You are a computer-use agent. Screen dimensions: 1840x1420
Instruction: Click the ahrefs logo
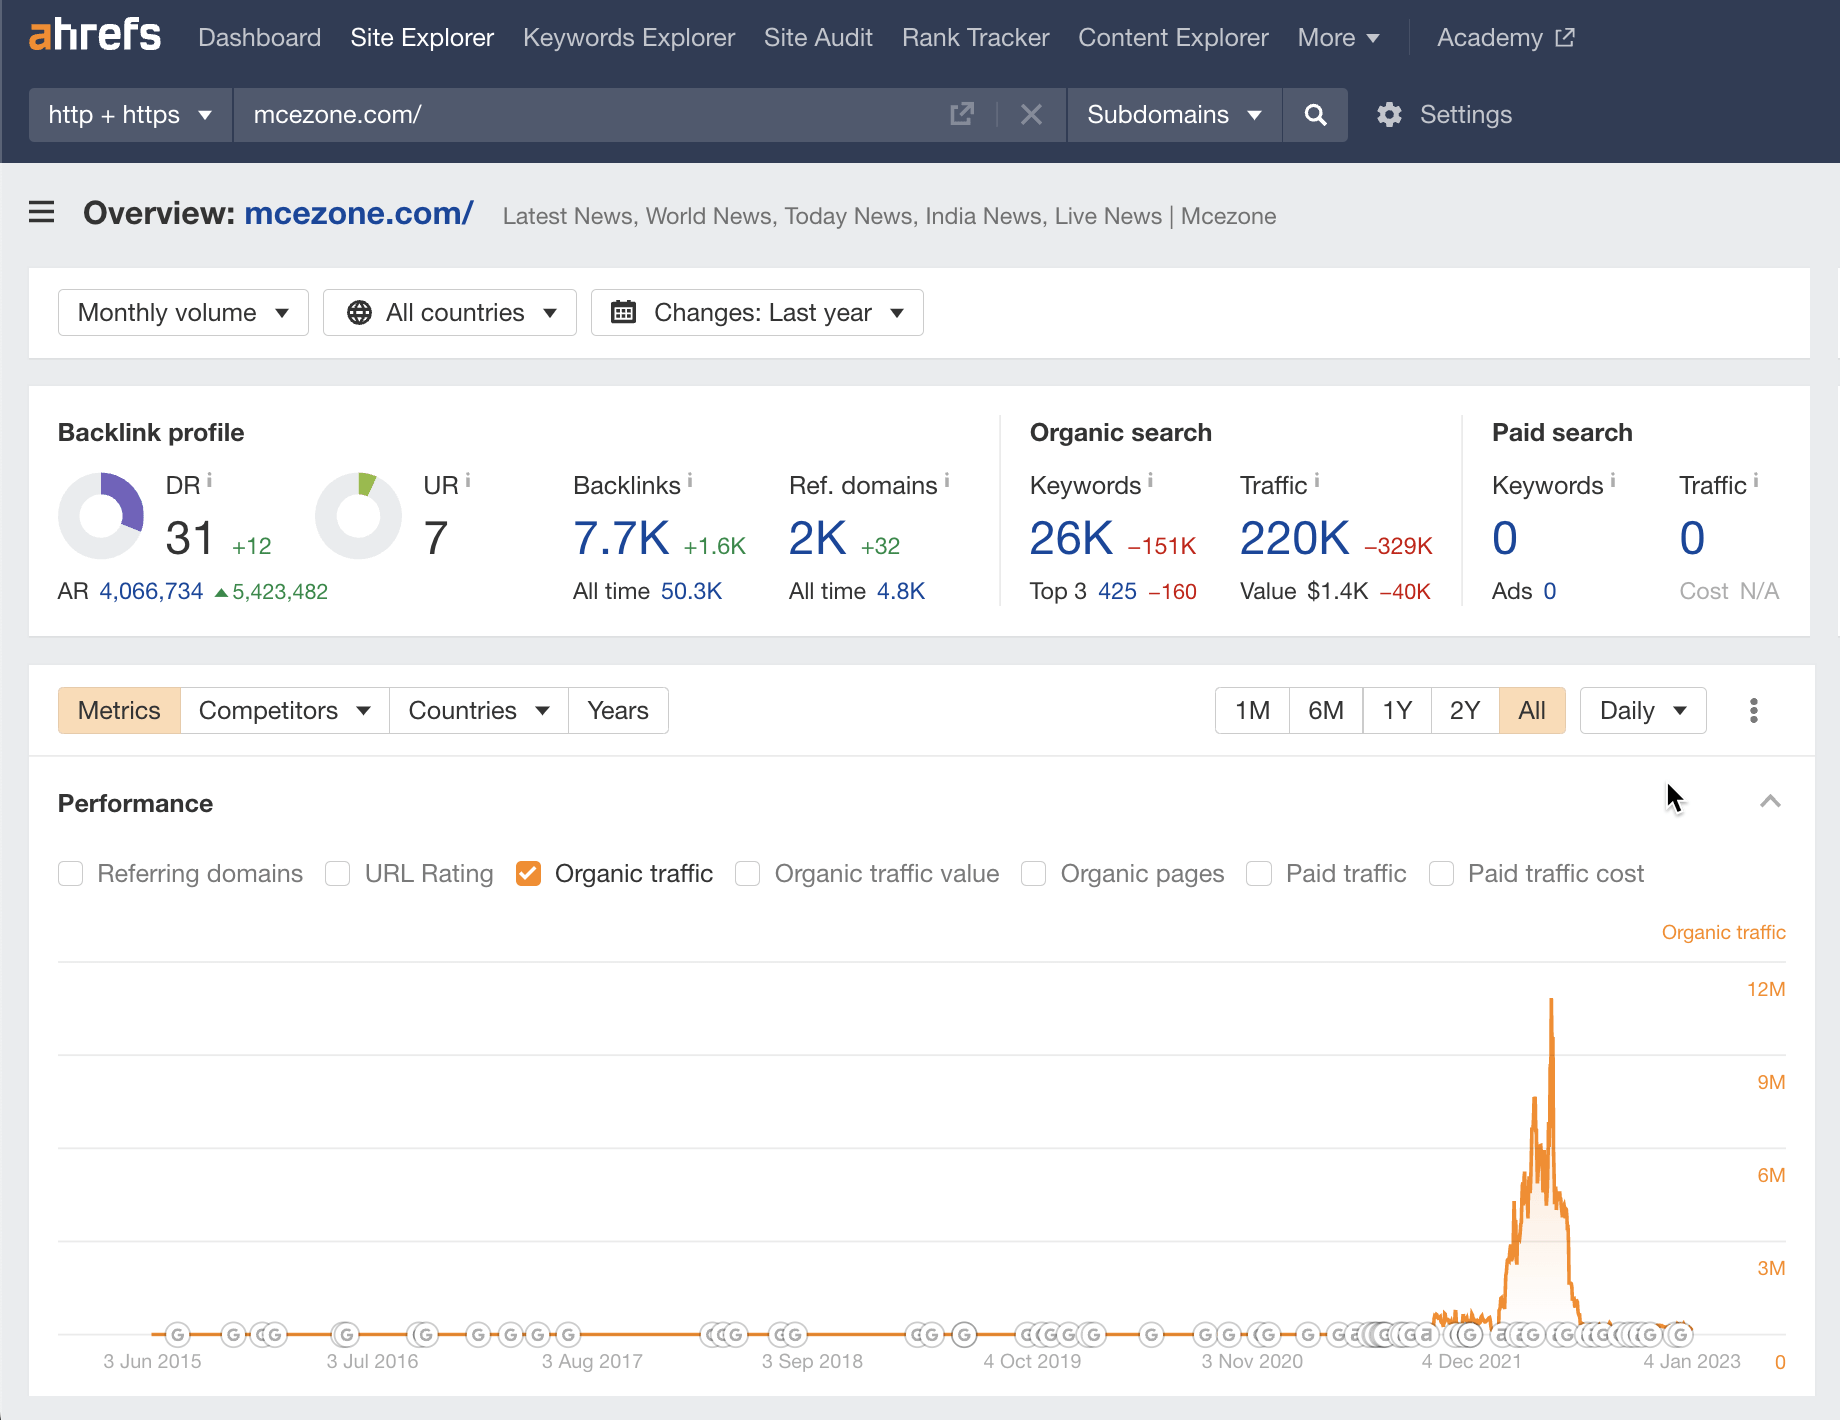pos(95,36)
